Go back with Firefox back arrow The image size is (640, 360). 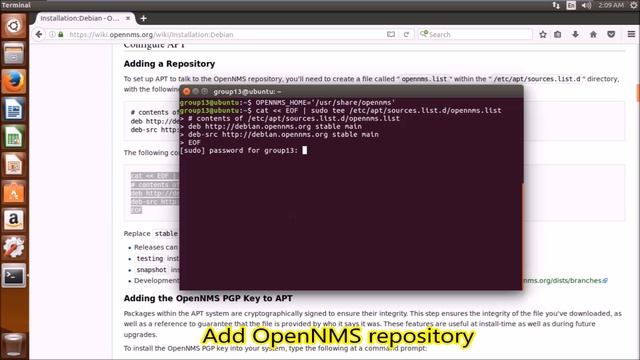(39, 34)
